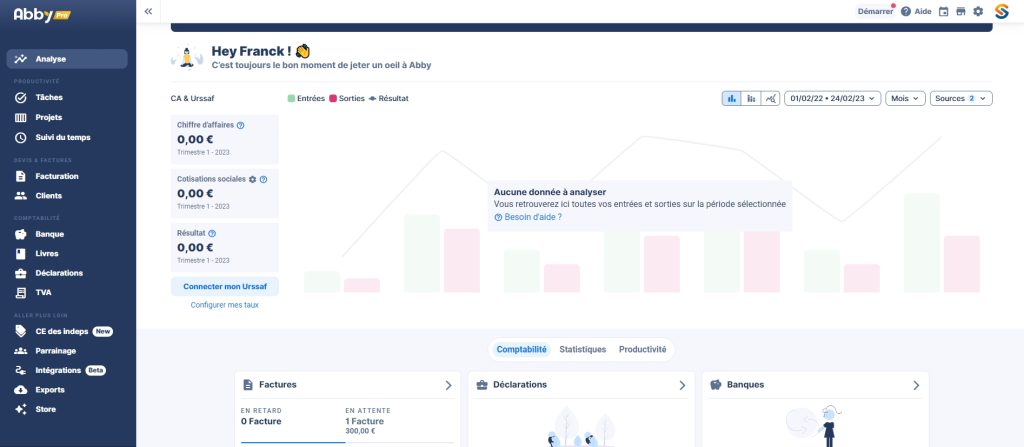The height and width of the screenshot is (447, 1024).
Task: Open the date range dropdown 01/02/22 • 24/02/23
Action: (x=833, y=98)
